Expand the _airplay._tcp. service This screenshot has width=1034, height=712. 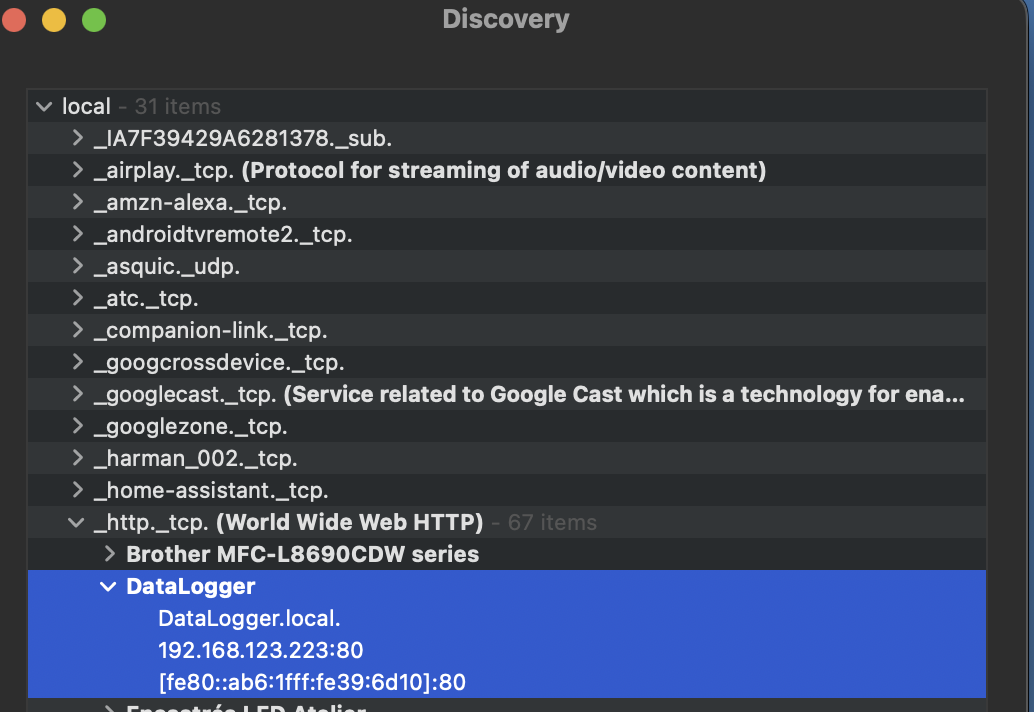pyautogui.click(x=77, y=170)
